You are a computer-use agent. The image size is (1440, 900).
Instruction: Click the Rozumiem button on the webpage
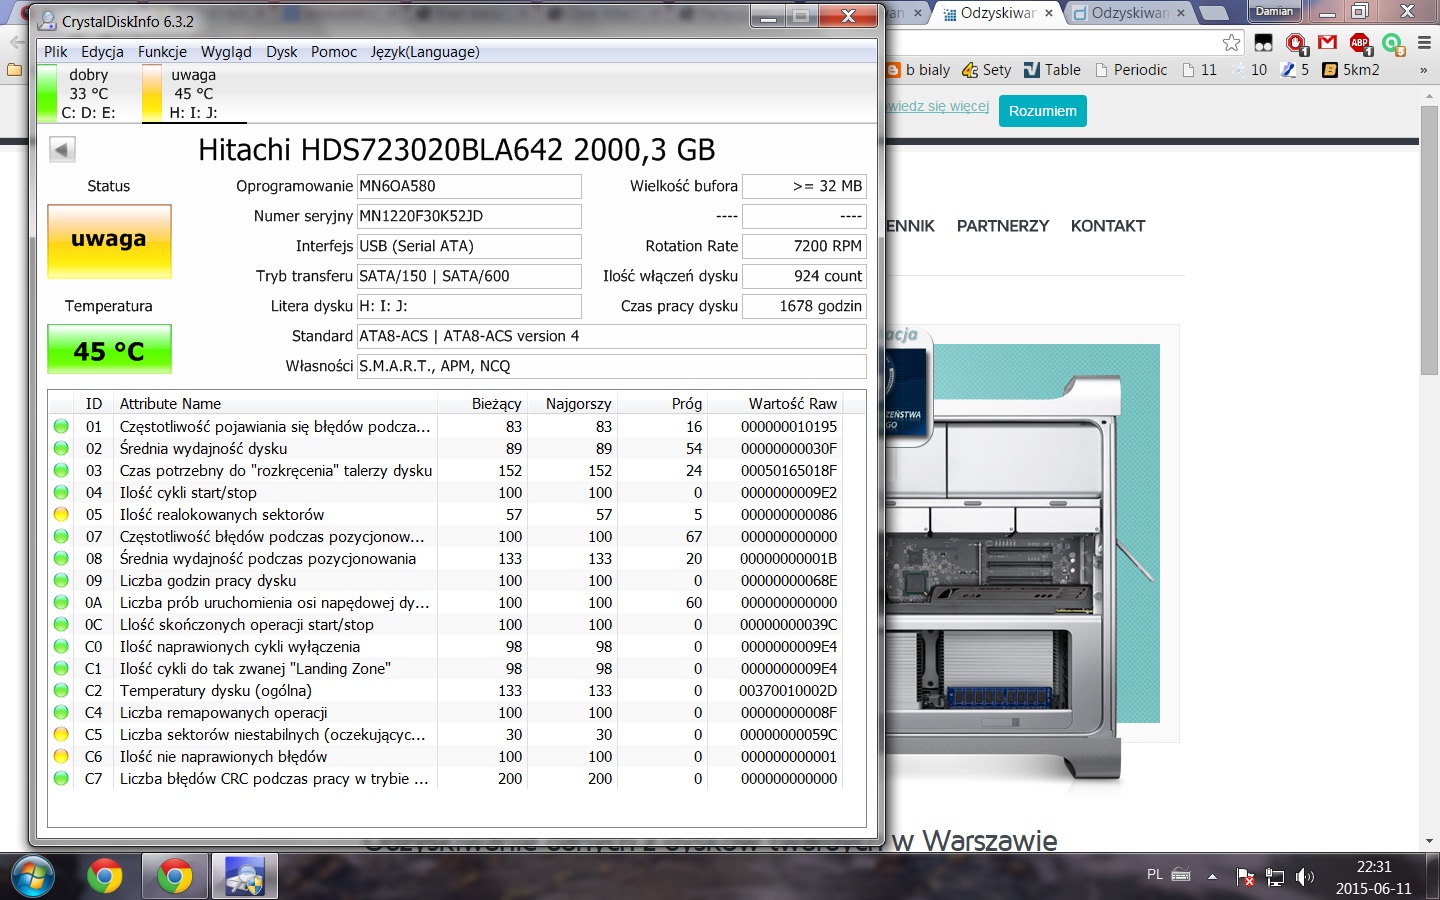1042,111
